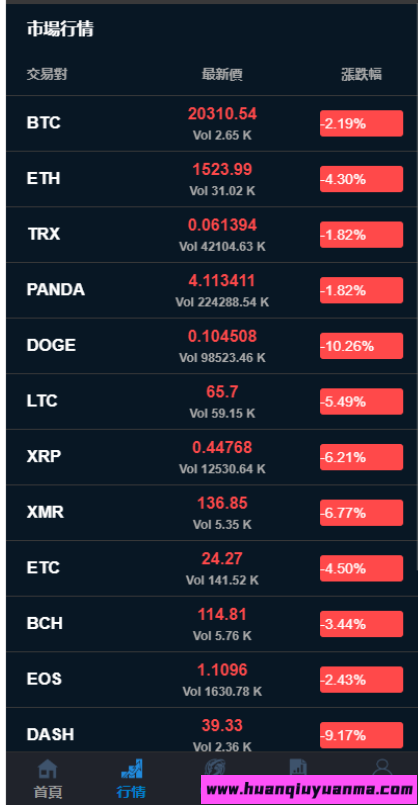This screenshot has height=805, width=418.
Task: Sort by 張跌幅 column header
Action: click(x=362, y=74)
